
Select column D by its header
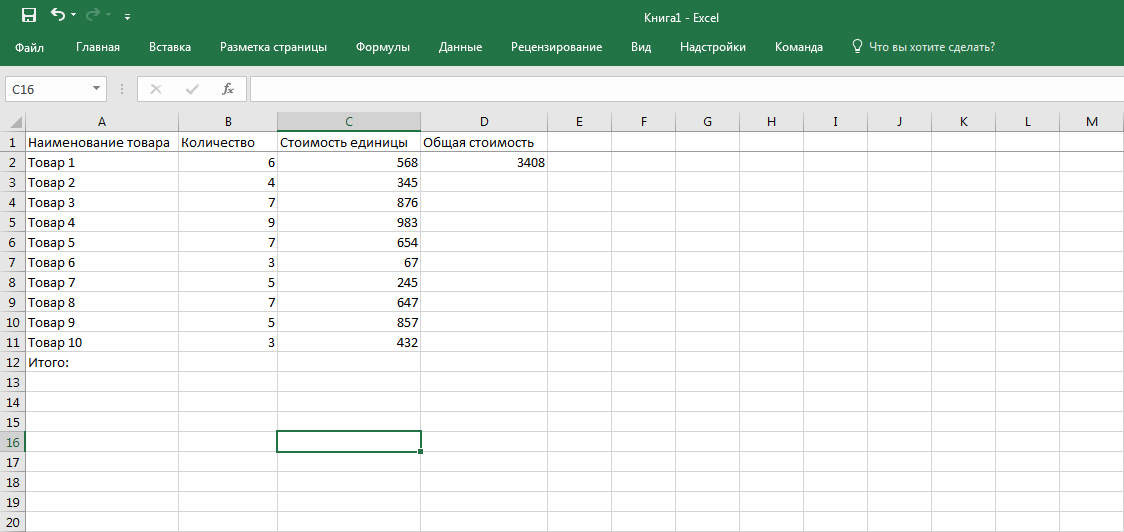tap(484, 122)
